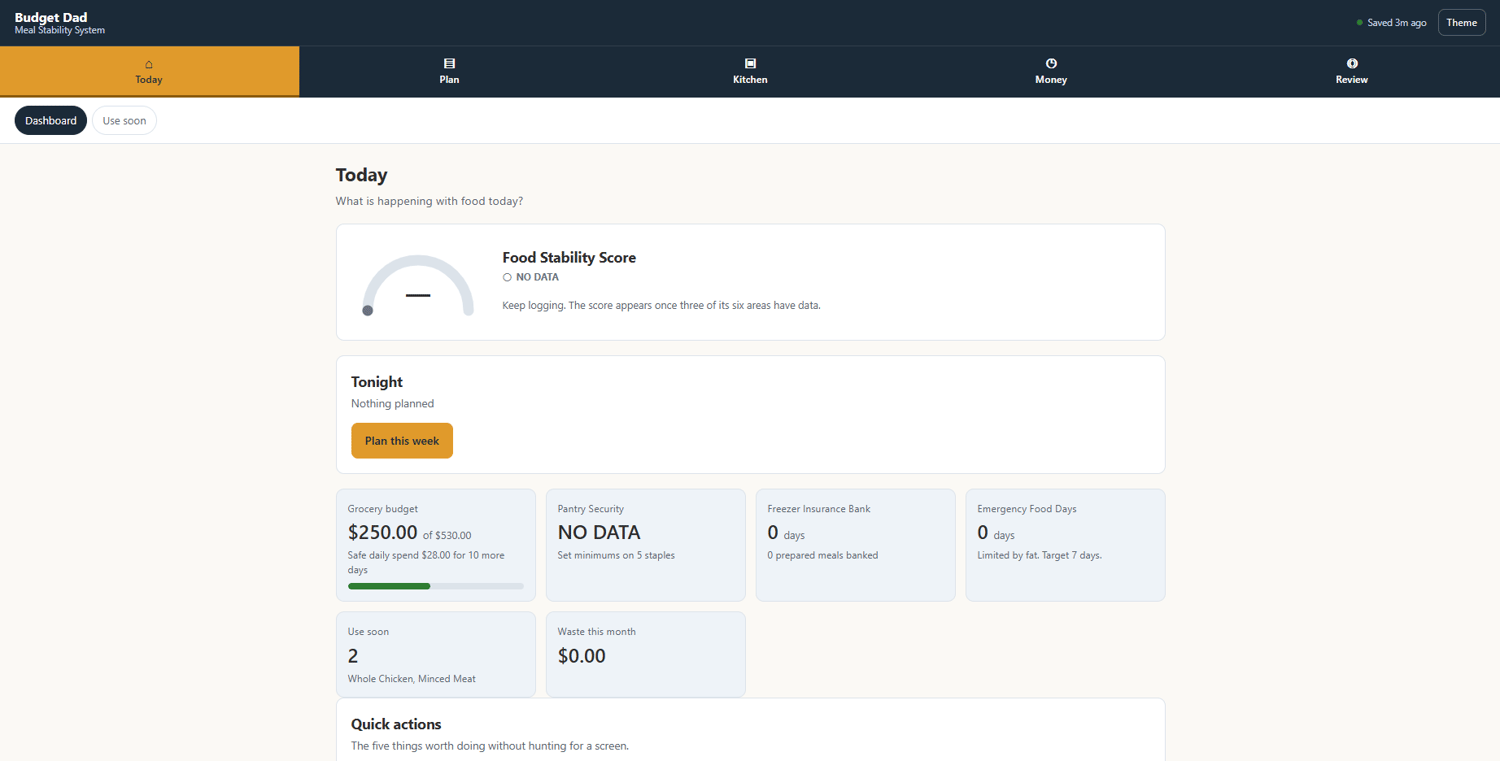Image resolution: width=1500 pixels, height=761 pixels.
Task: Open the Grocery budget card
Action: 436,545
